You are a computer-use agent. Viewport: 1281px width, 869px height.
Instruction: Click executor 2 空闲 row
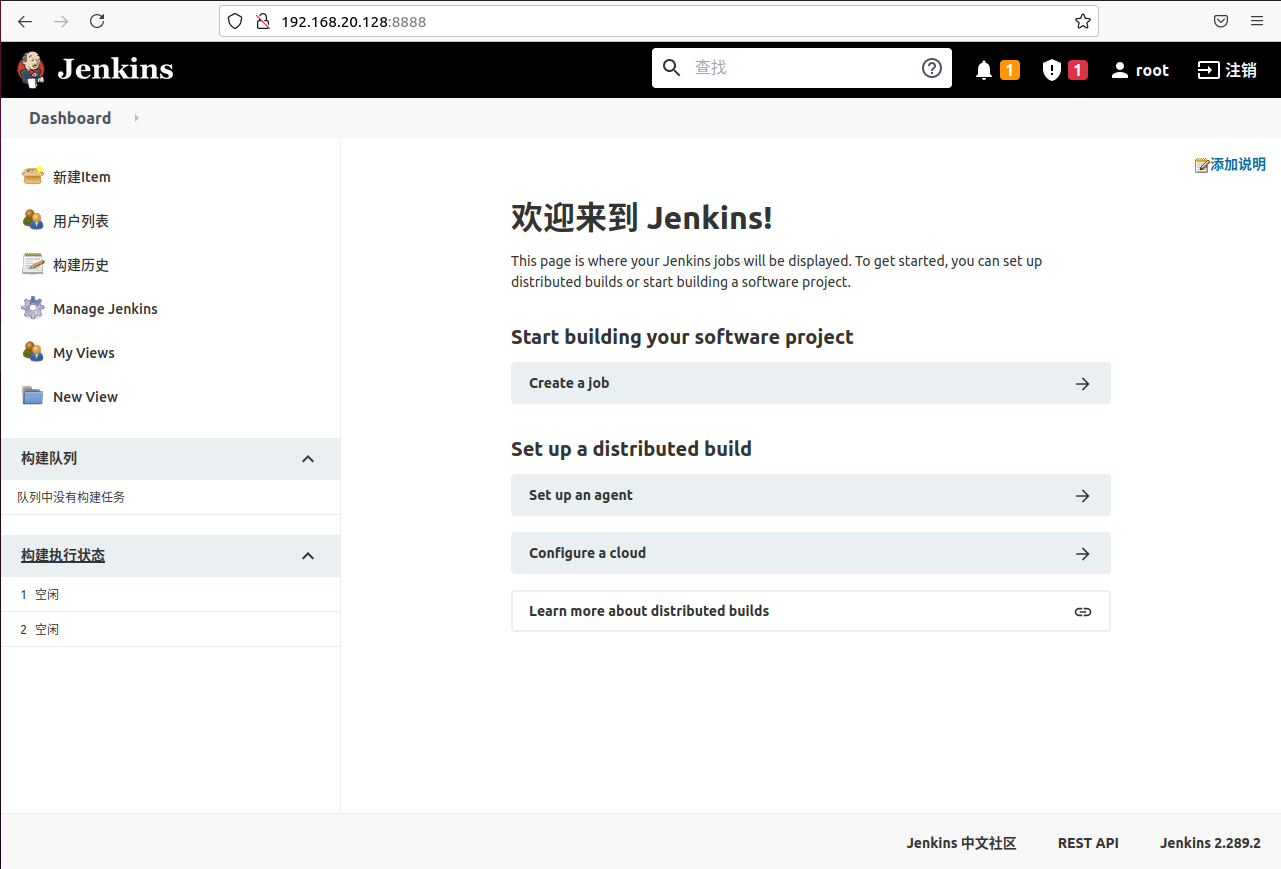(x=170, y=629)
